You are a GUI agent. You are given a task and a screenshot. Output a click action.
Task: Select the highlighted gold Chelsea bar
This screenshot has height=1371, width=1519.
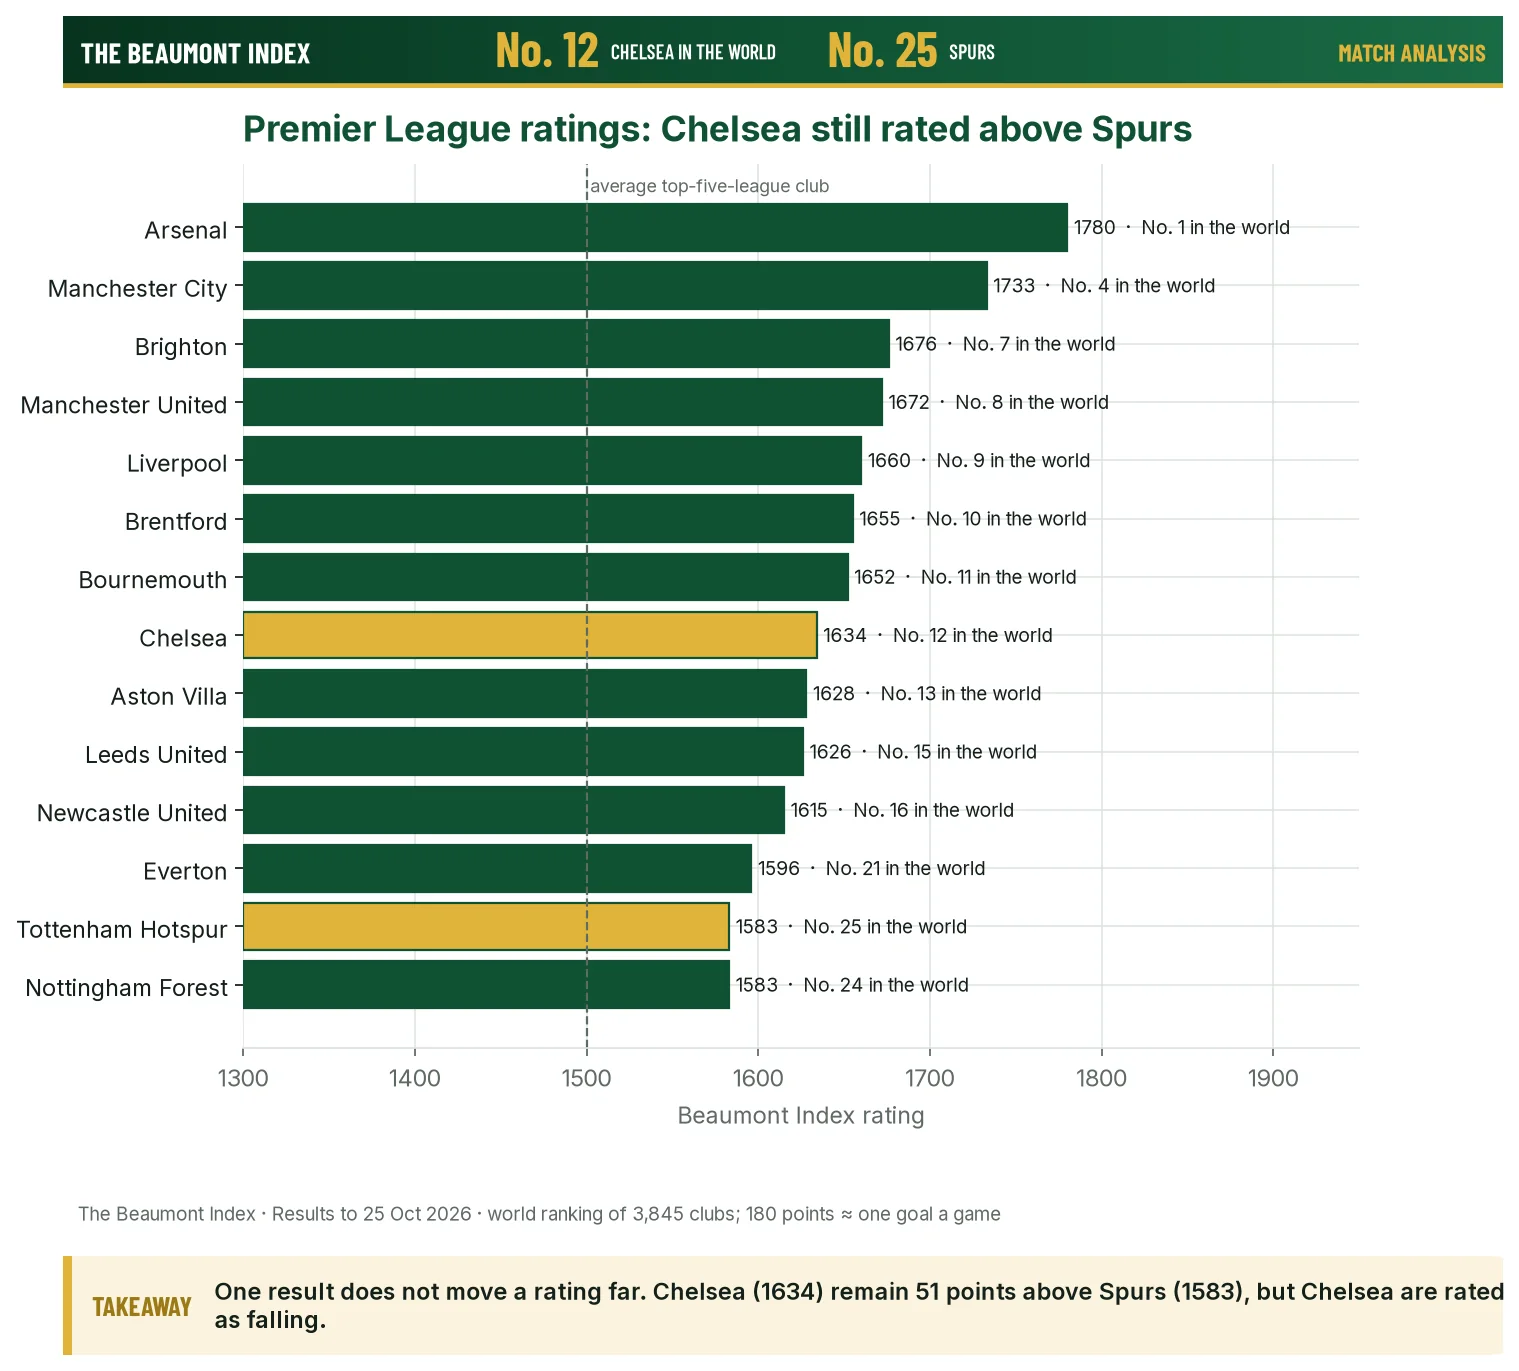click(530, 635)
